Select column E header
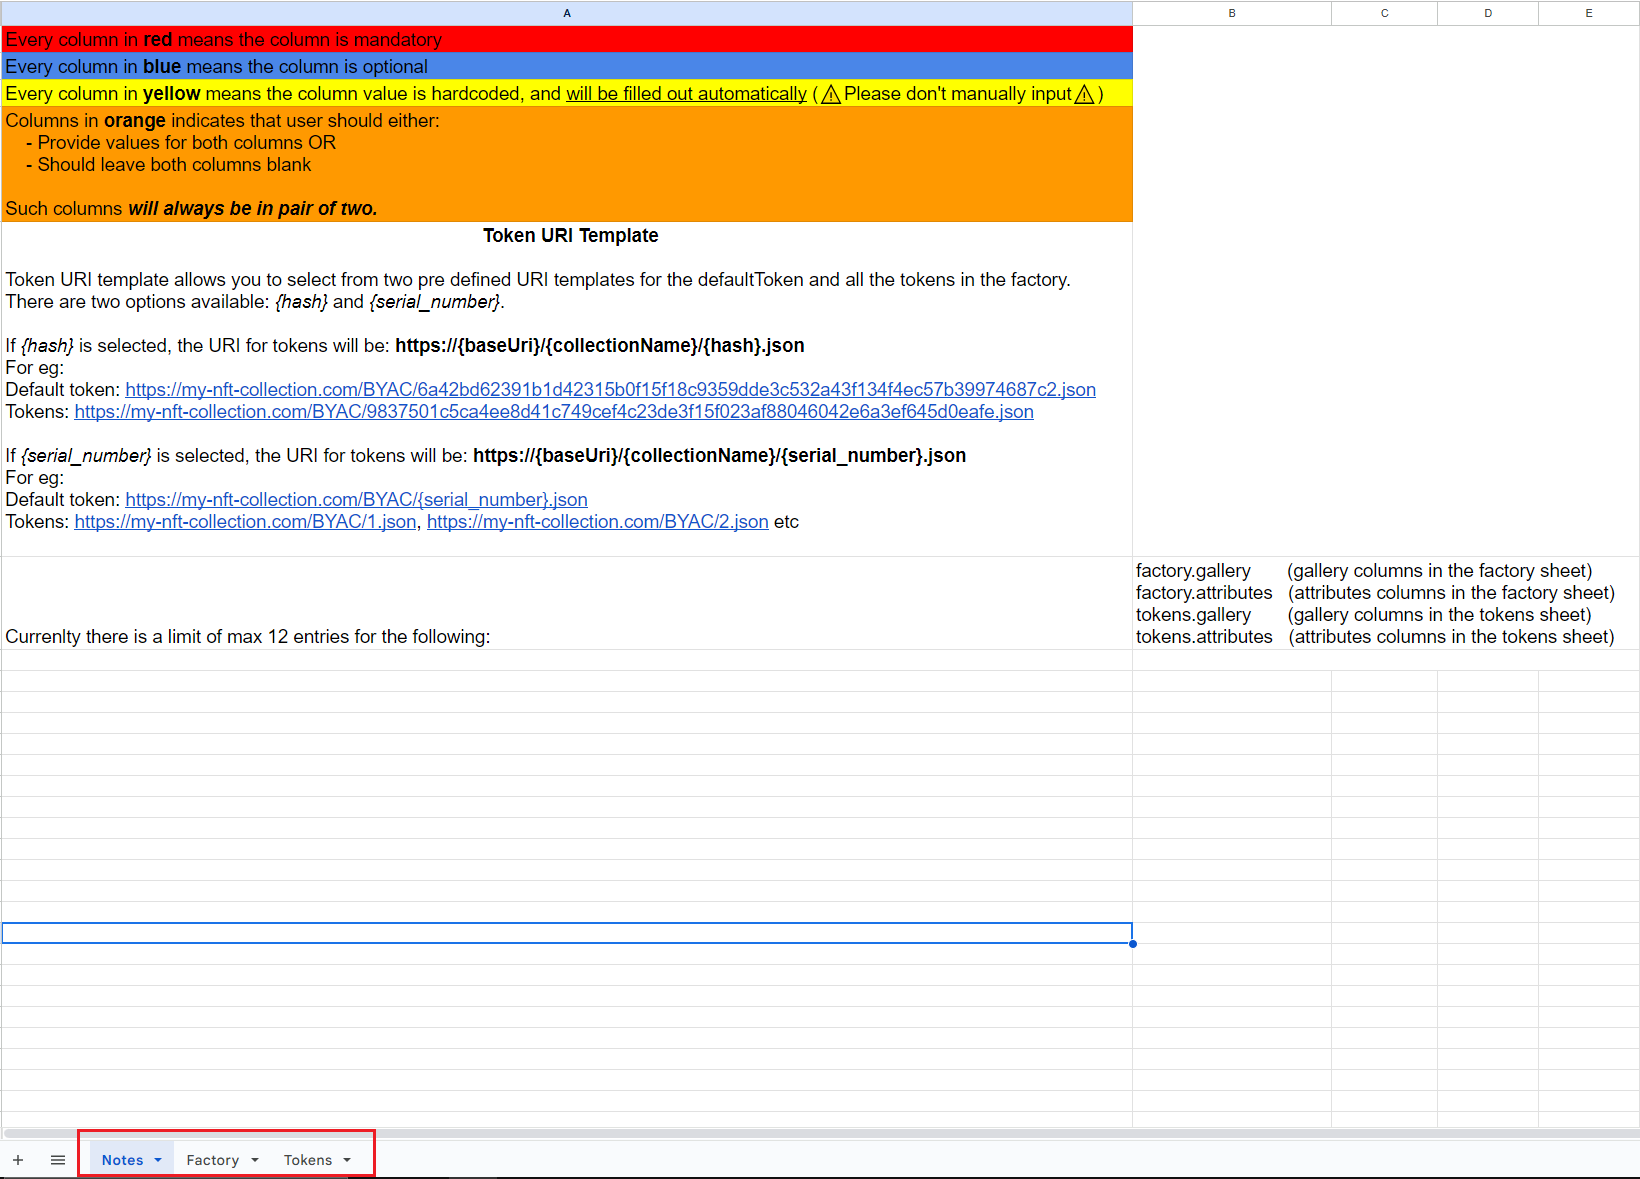This screenshot has width=1640, height=1179. (x=1589, y=13)
